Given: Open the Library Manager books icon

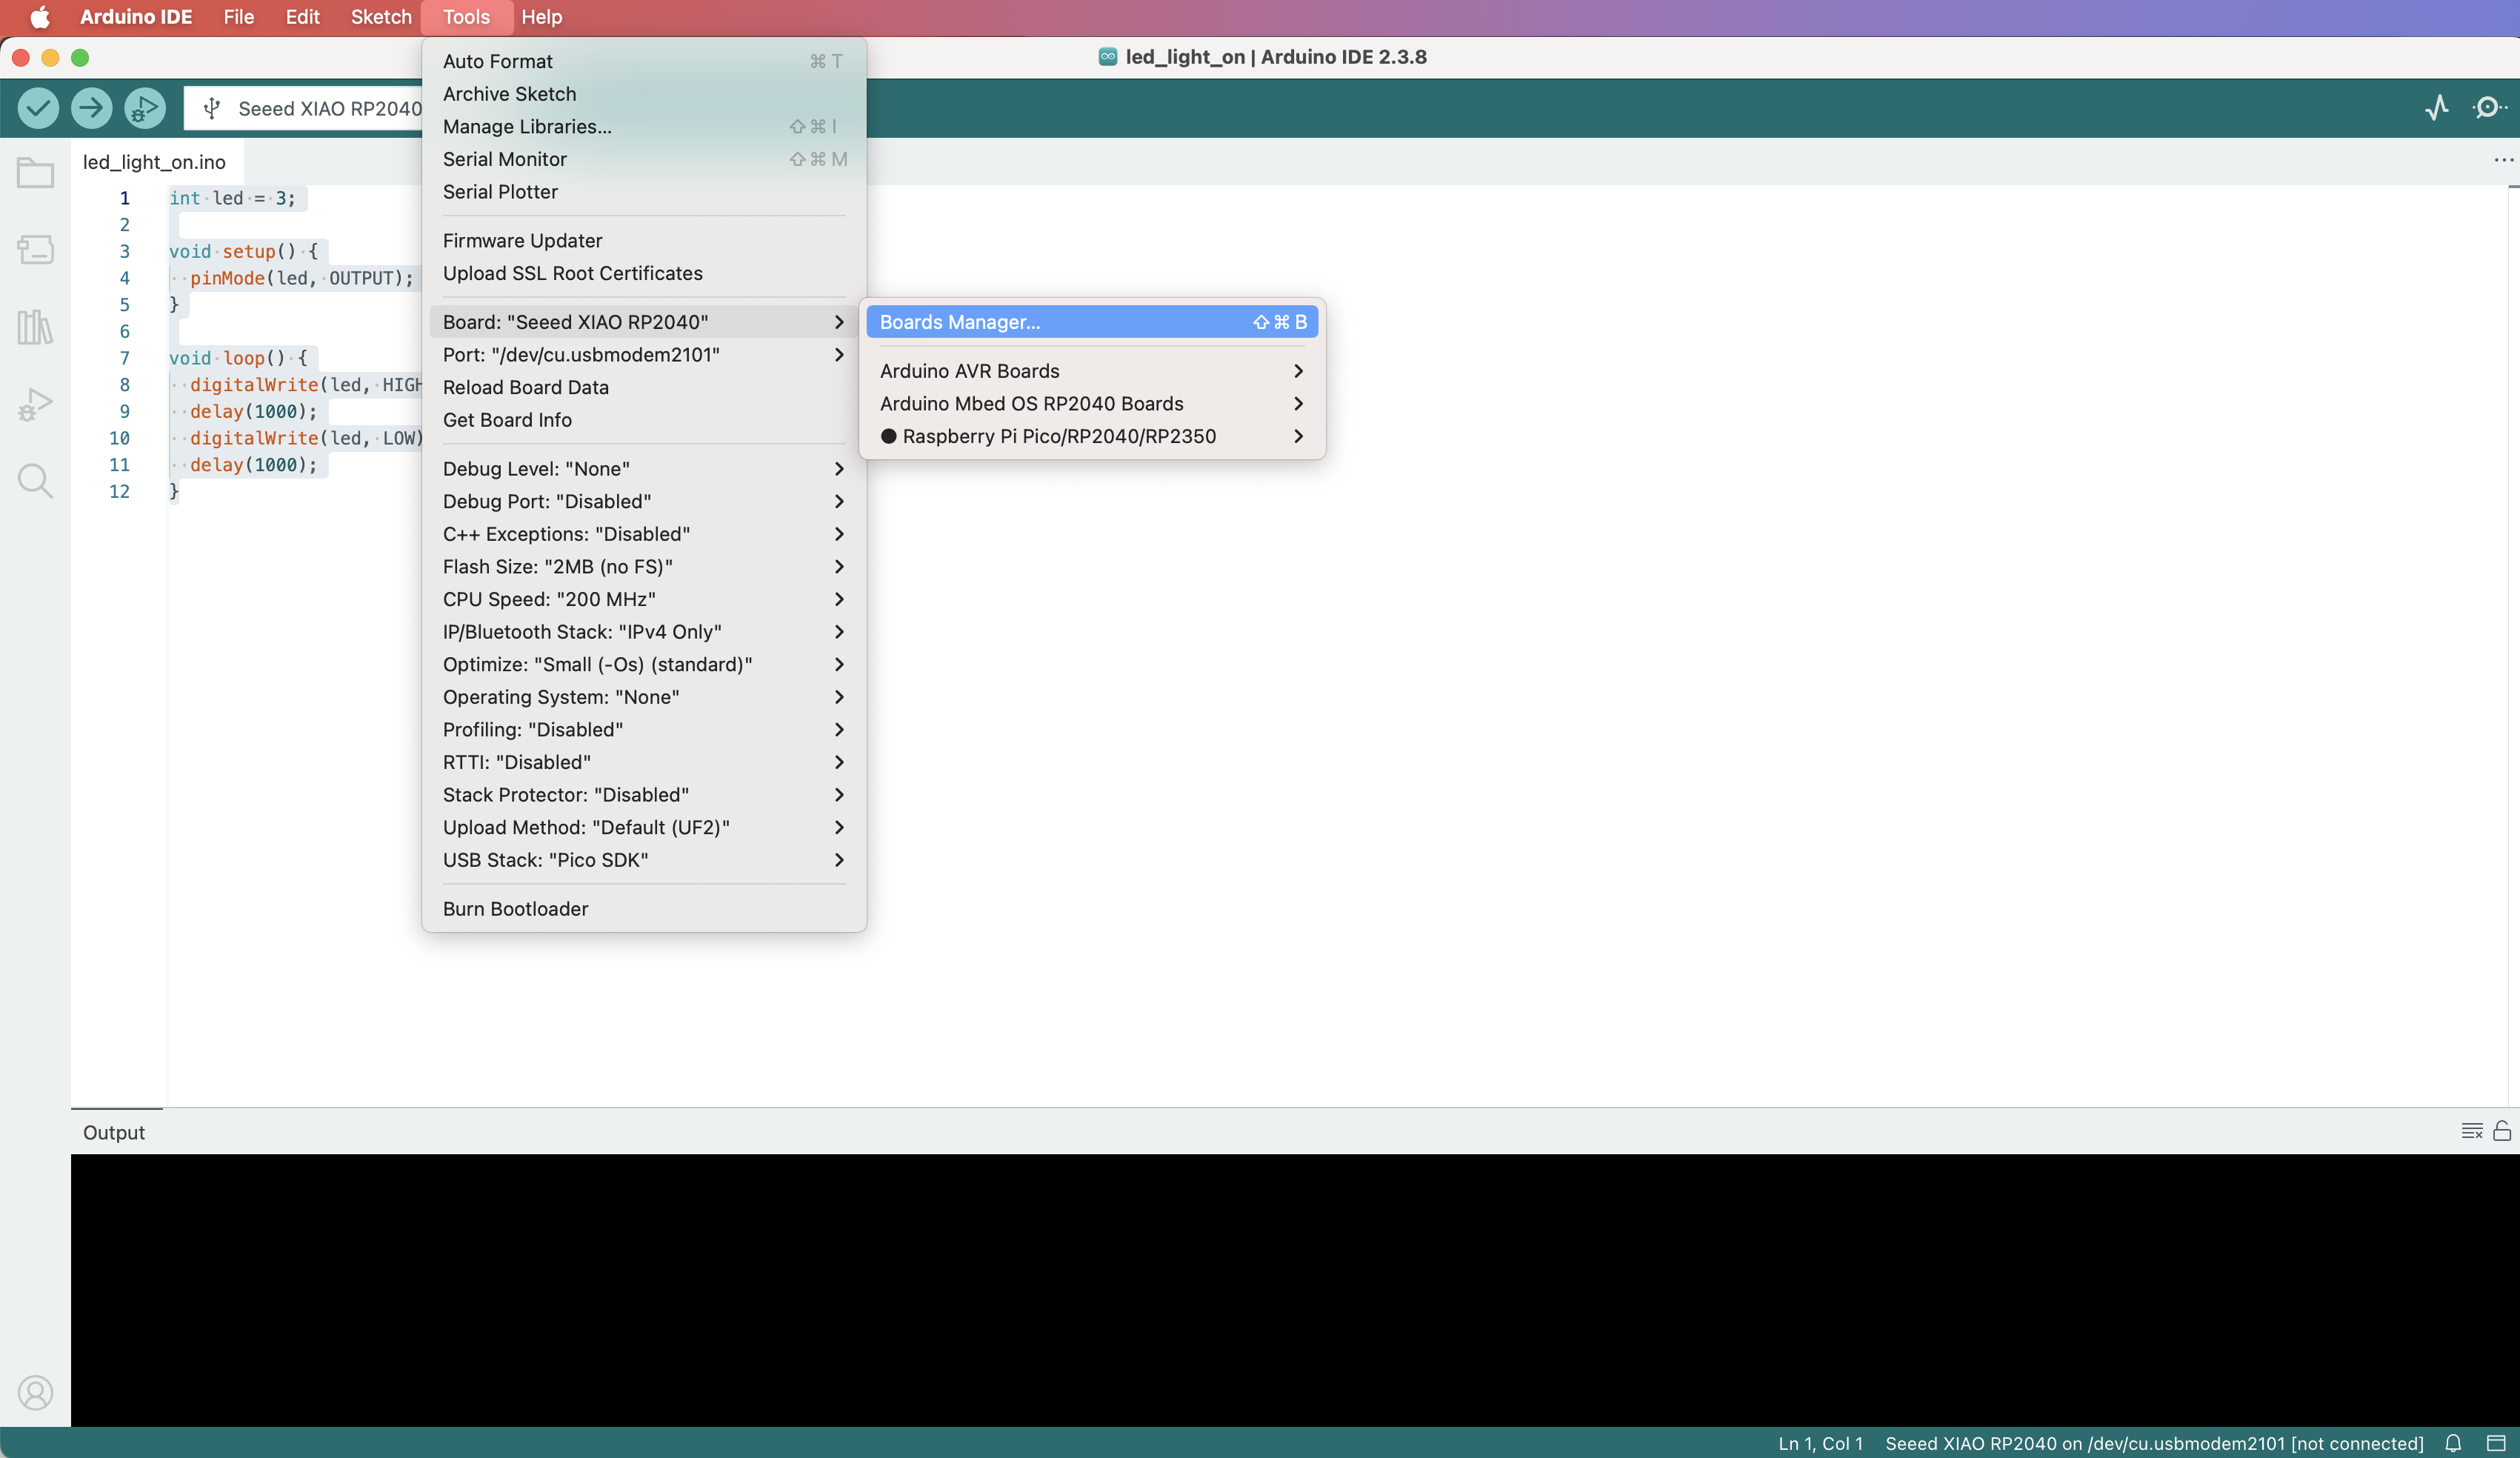Looking at the screenshot, I should 35,327.
